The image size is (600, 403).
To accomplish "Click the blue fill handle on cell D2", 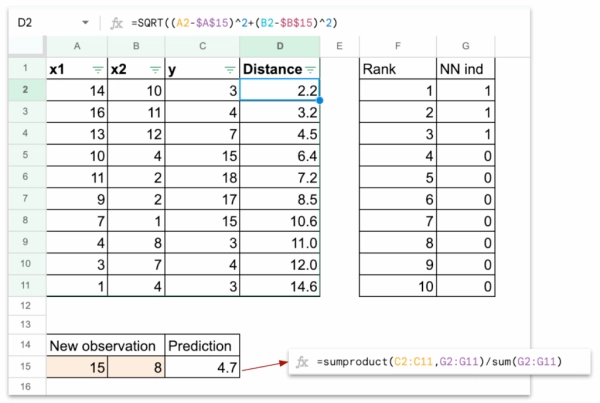I will (320, 100).
